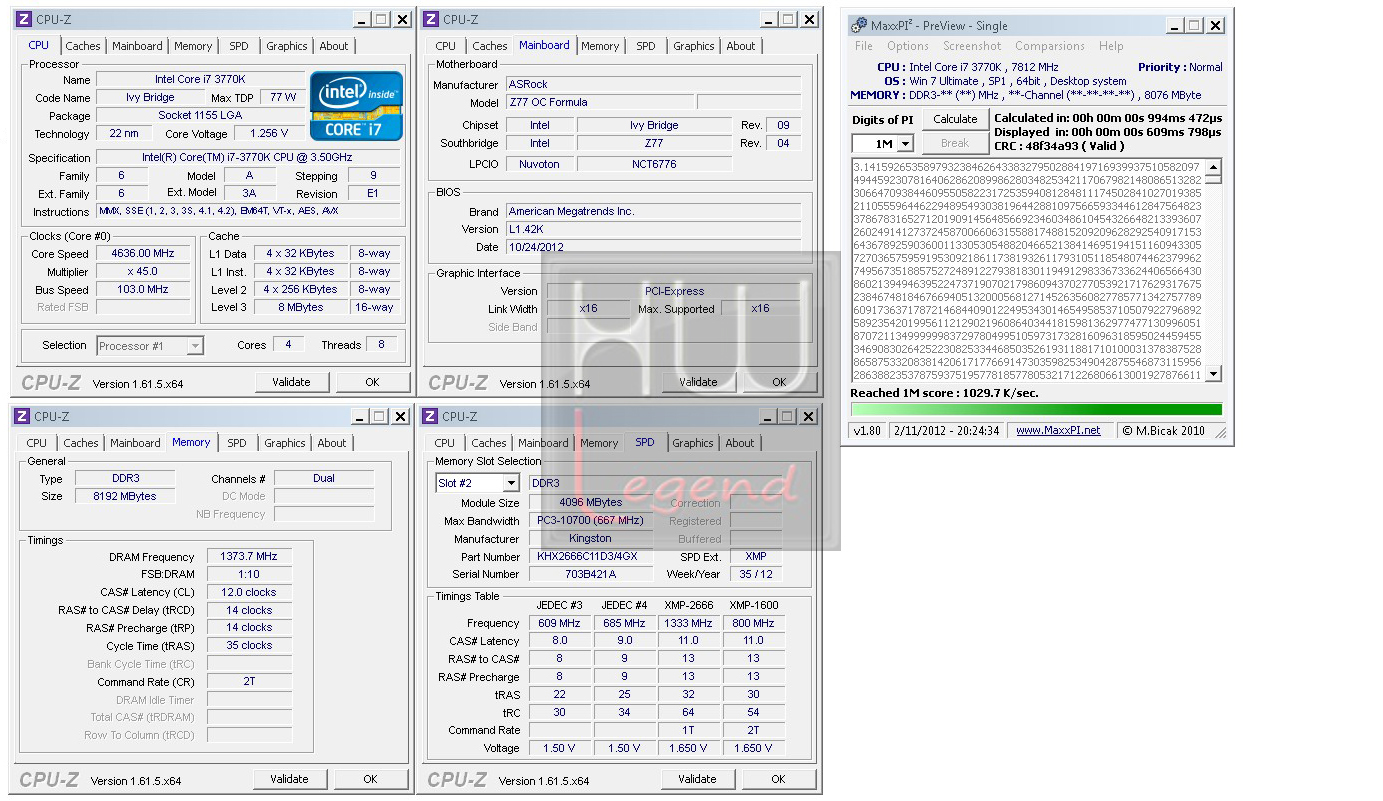Click the Ivy Bridge code name field
Viewport: 1383px width, 801px height.
click(x=150, y=97)
